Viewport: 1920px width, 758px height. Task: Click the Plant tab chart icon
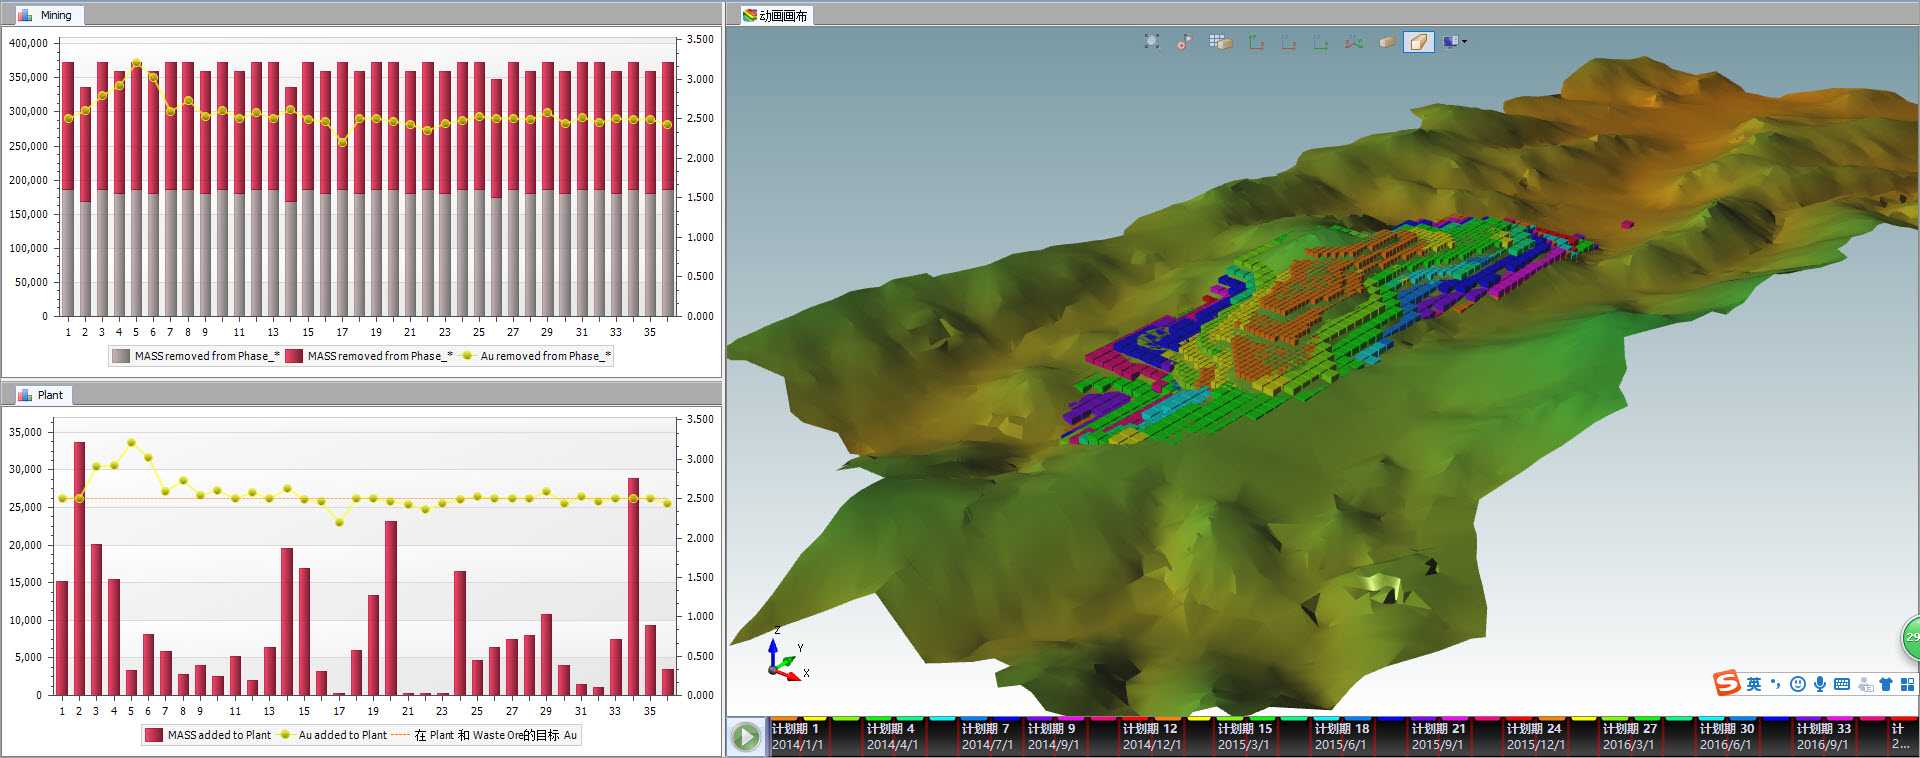pos(25,395)
